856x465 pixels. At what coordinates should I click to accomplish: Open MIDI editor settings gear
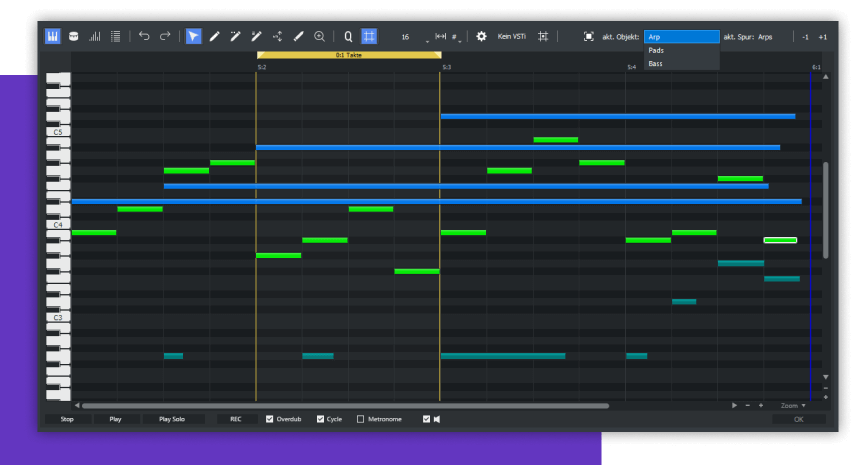pos(481,36)
